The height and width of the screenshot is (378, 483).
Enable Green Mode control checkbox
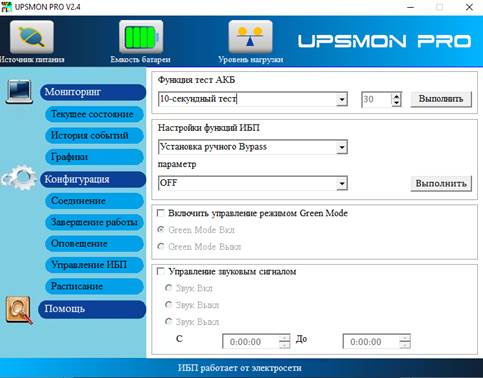pos(161,213)
